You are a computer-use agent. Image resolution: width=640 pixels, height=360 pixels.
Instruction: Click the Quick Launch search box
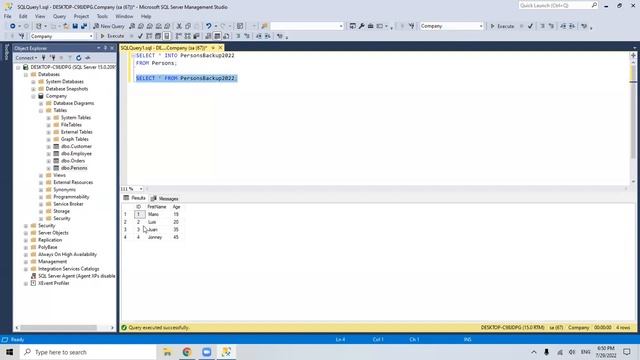558,6
